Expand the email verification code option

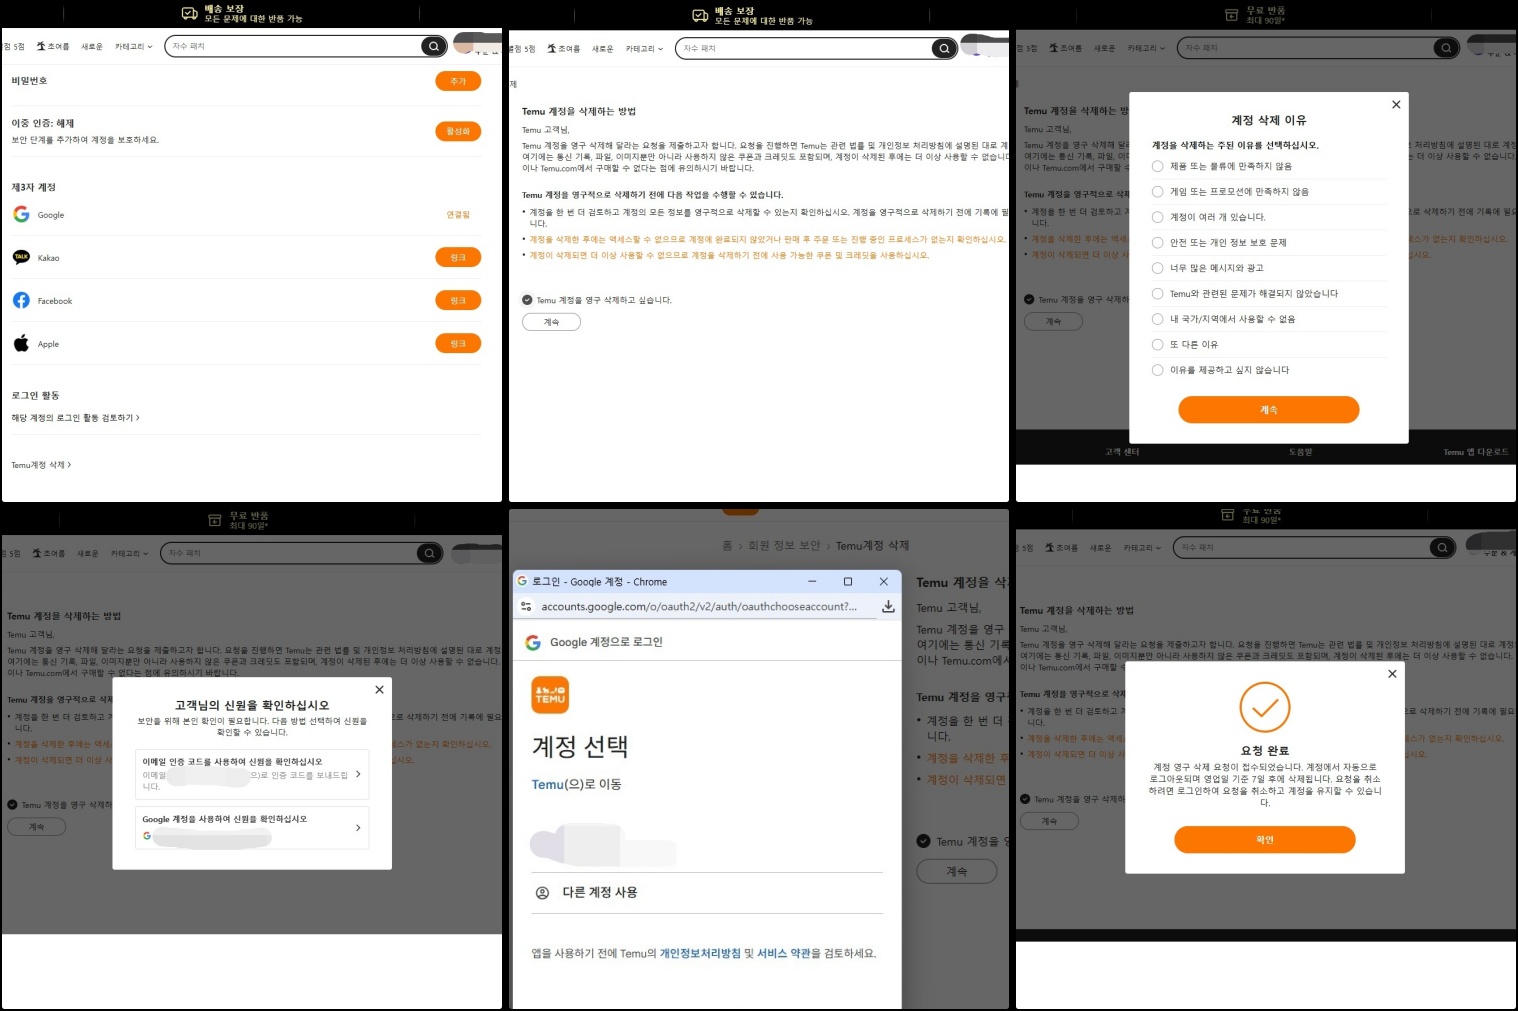click(252, 774)
